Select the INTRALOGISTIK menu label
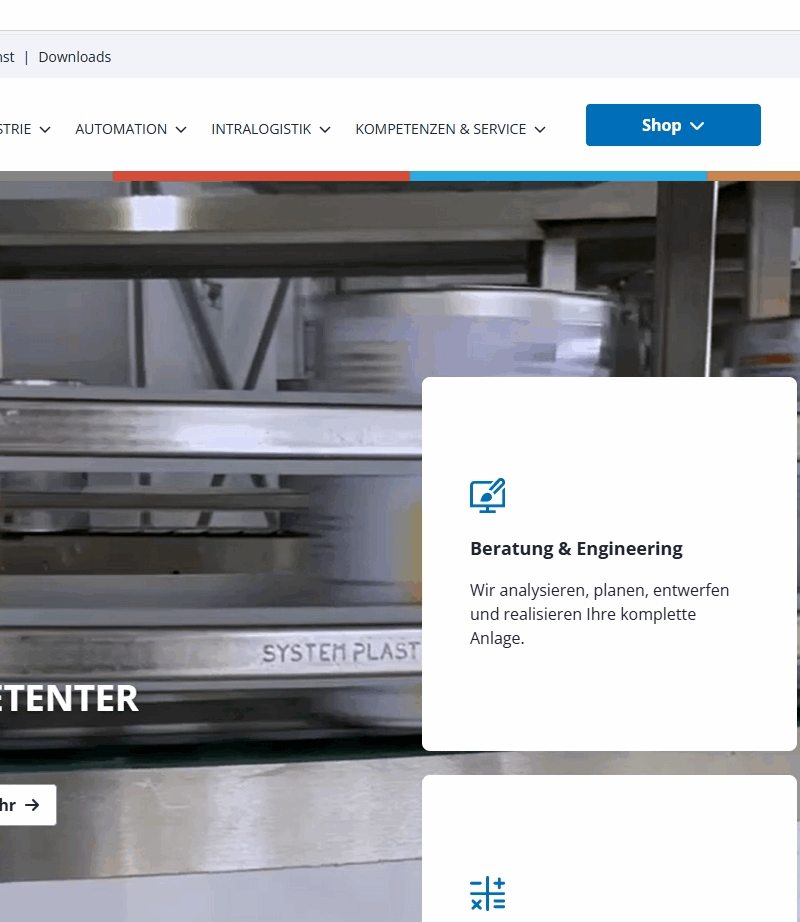The width and height of the screenshot is (800, 922). coord(261,129)
